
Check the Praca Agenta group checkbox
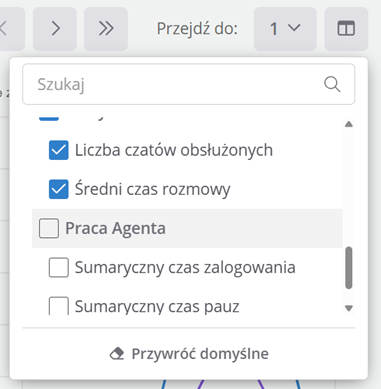click(x=49, y=228)
